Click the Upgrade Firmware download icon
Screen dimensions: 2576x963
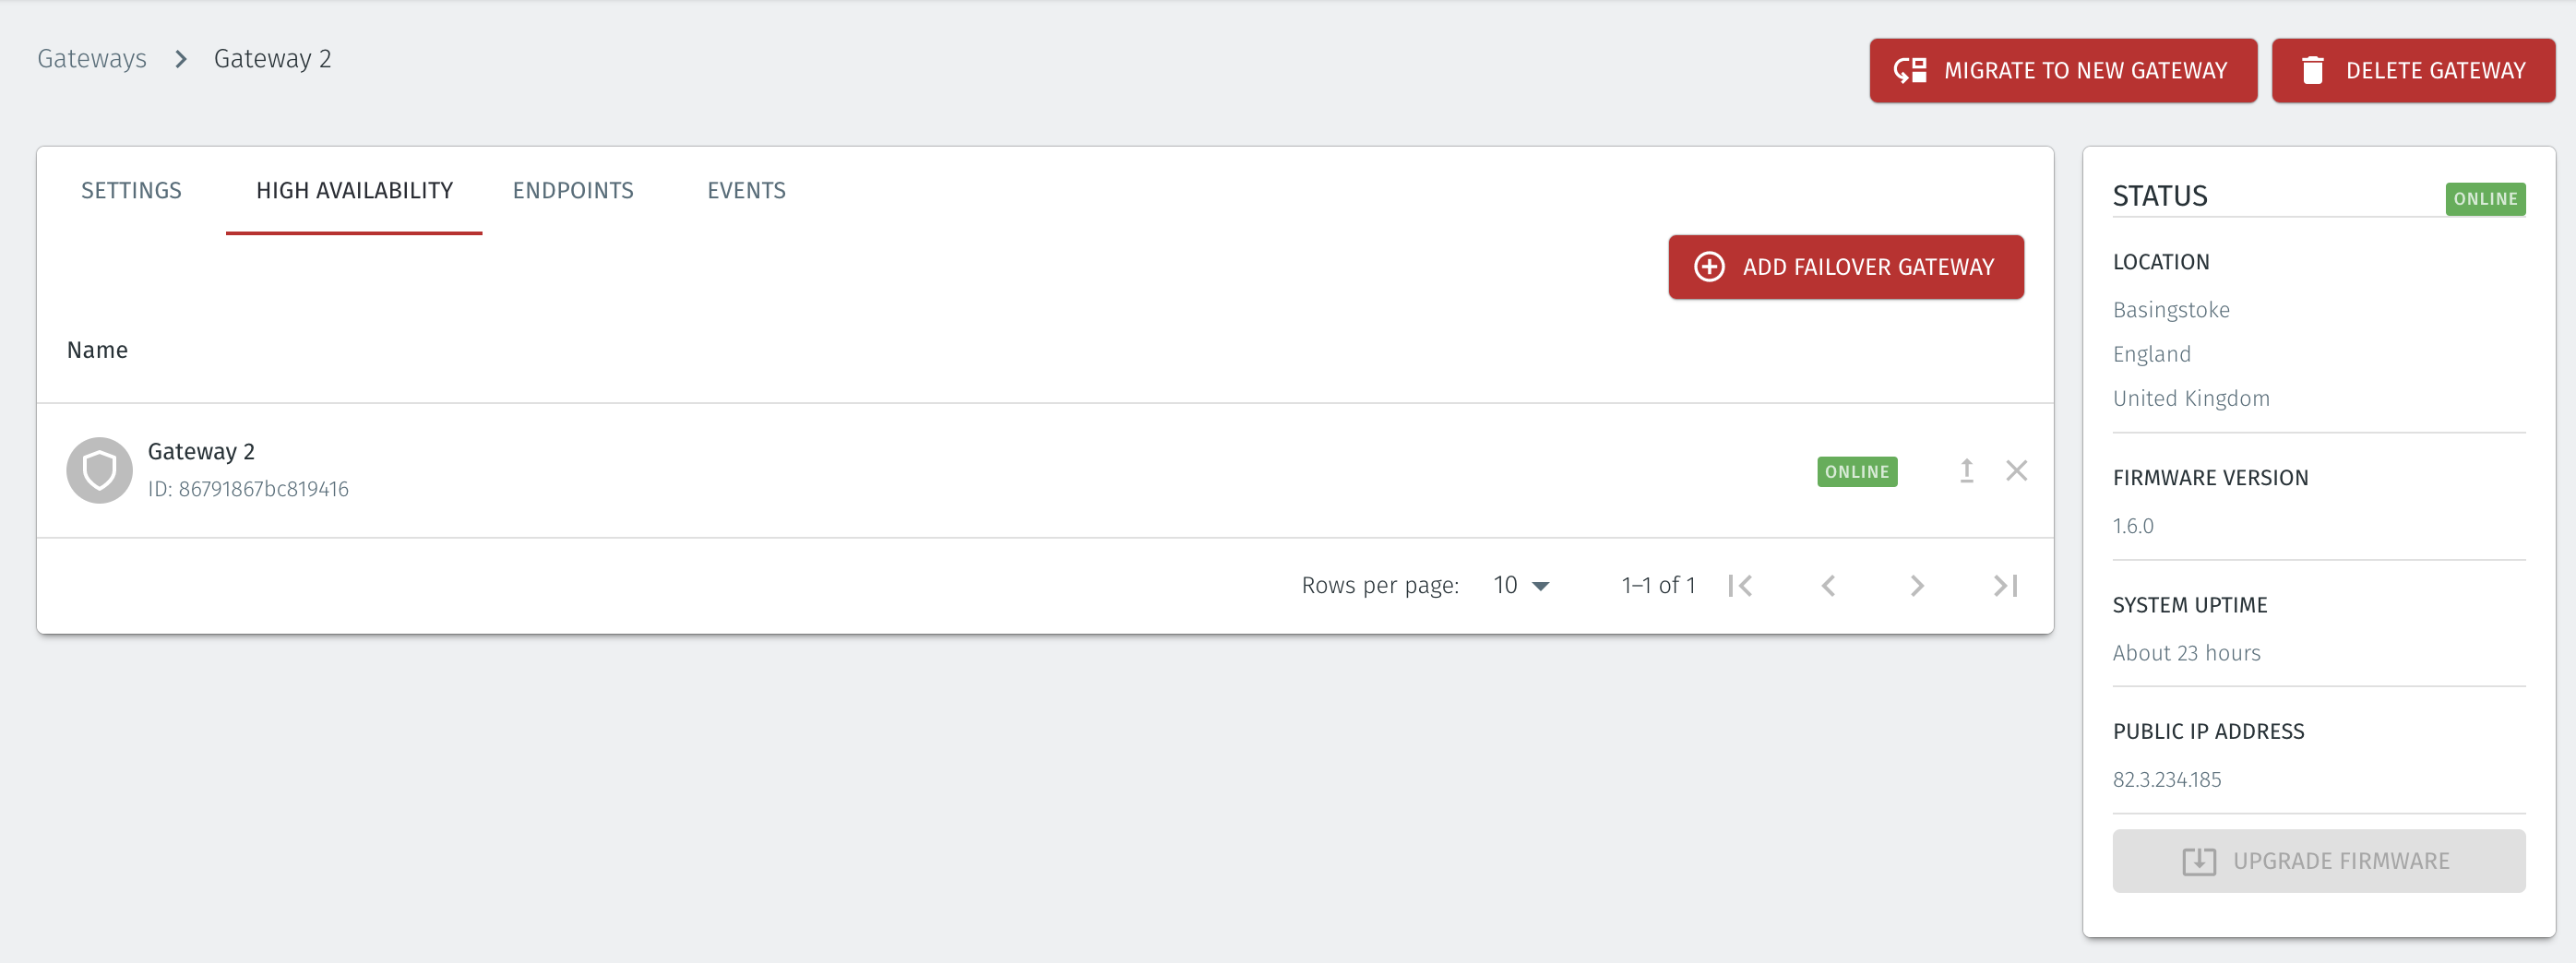click(2199, 860)
